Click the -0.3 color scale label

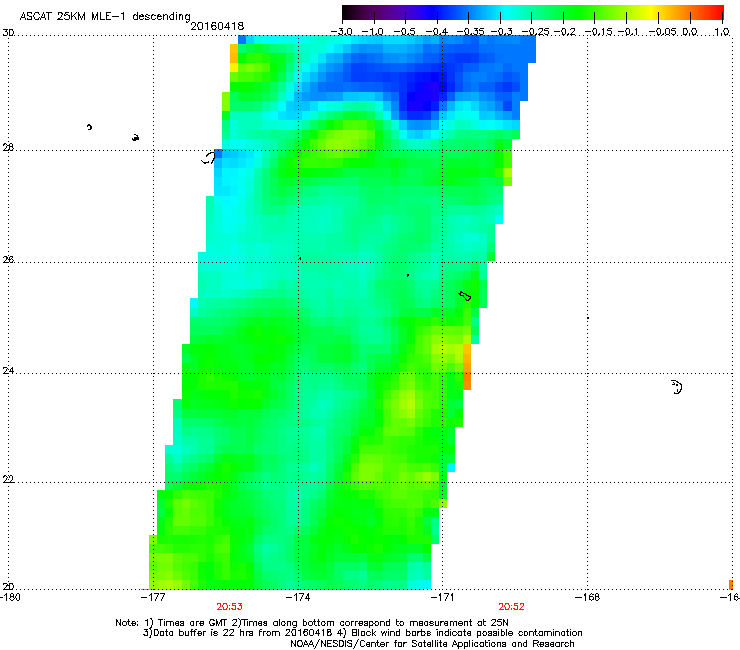502,32
